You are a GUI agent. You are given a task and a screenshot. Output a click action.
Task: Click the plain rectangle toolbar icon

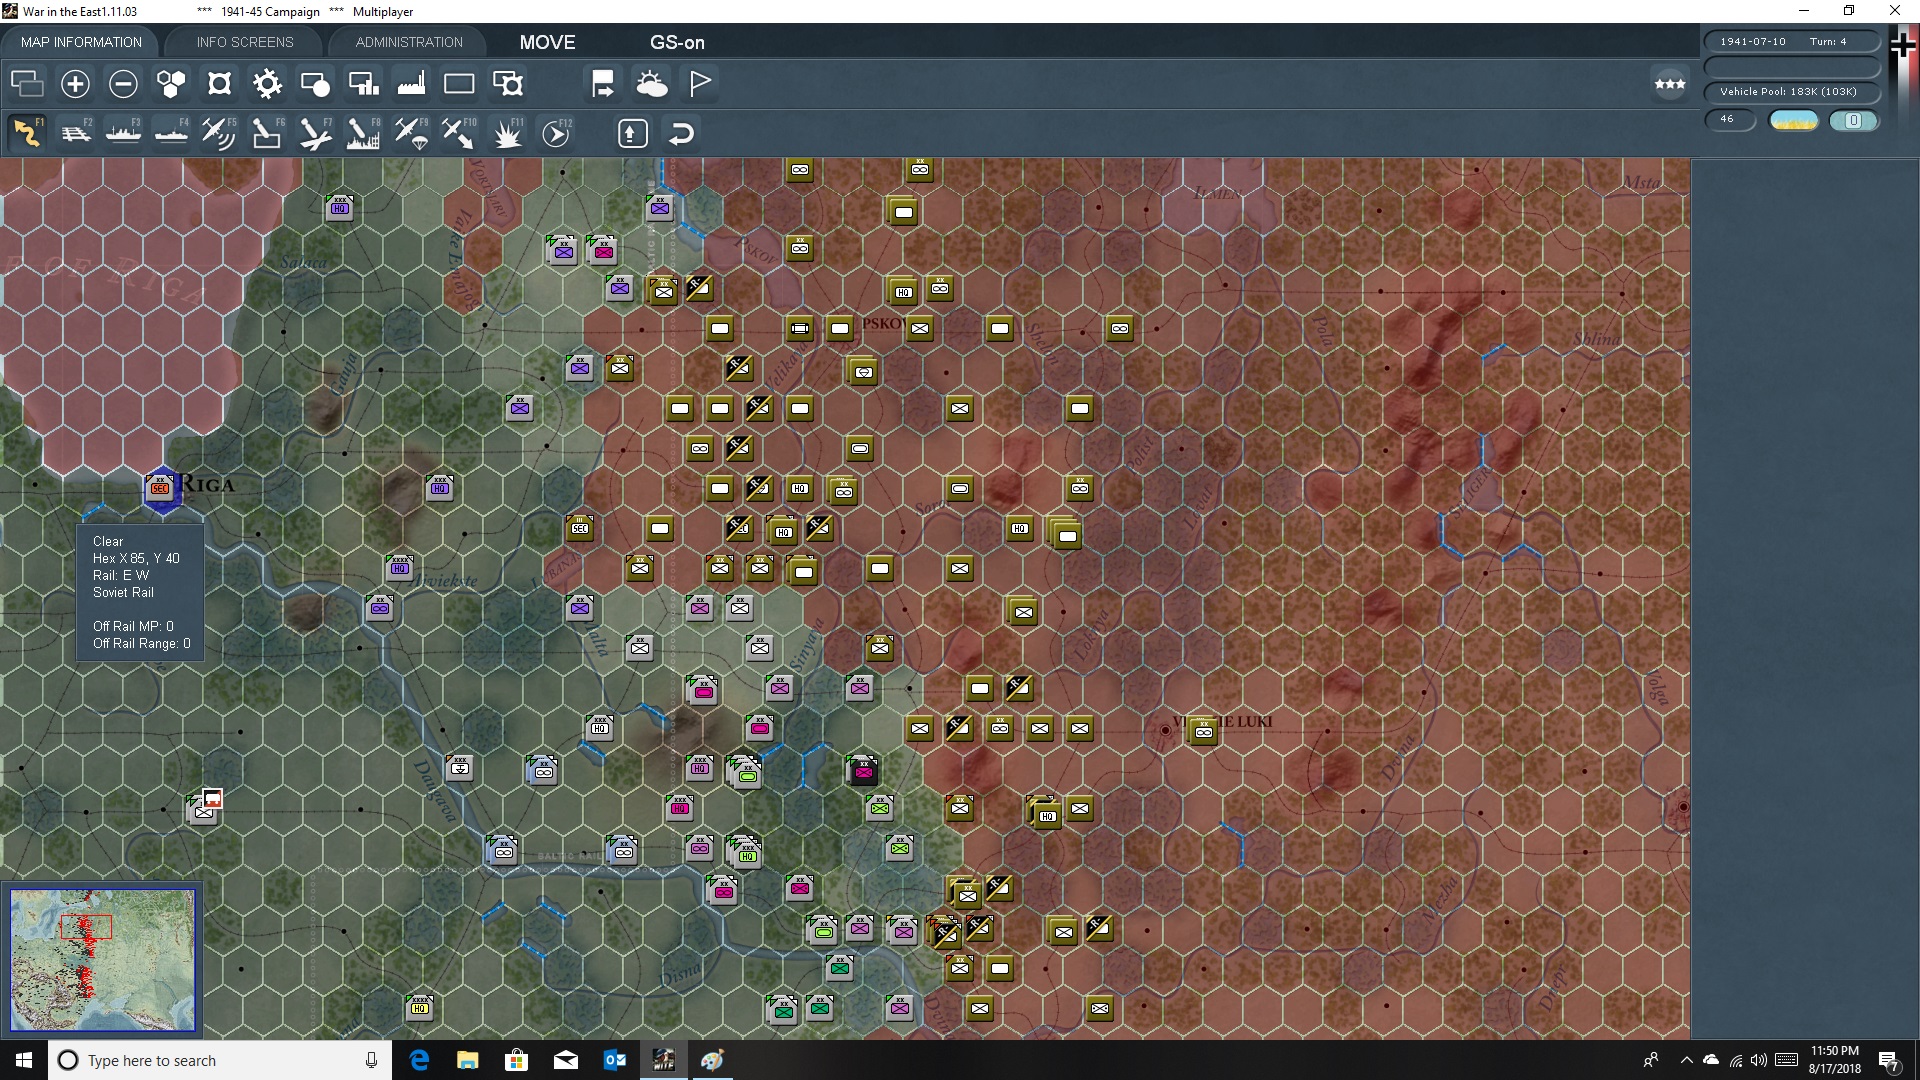(459, 84)
